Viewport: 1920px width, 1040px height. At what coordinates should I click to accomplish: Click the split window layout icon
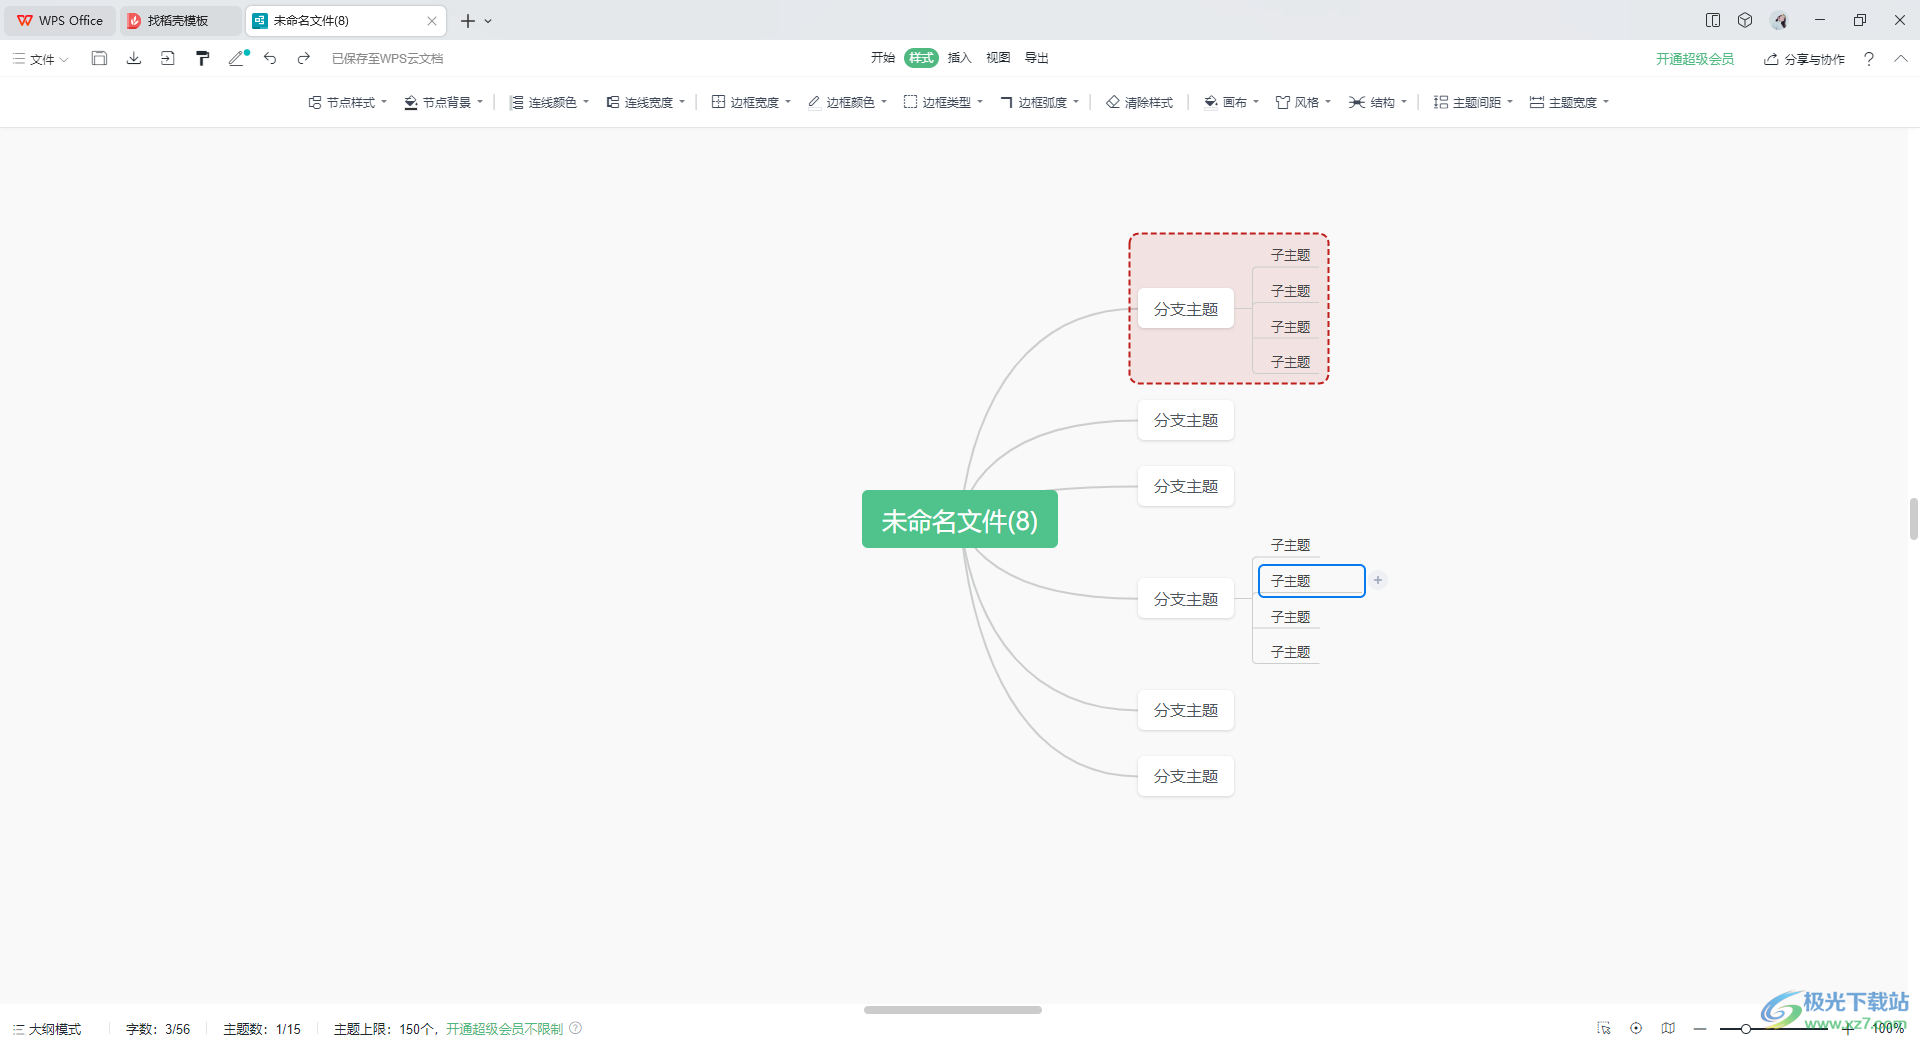[1713, 20]
